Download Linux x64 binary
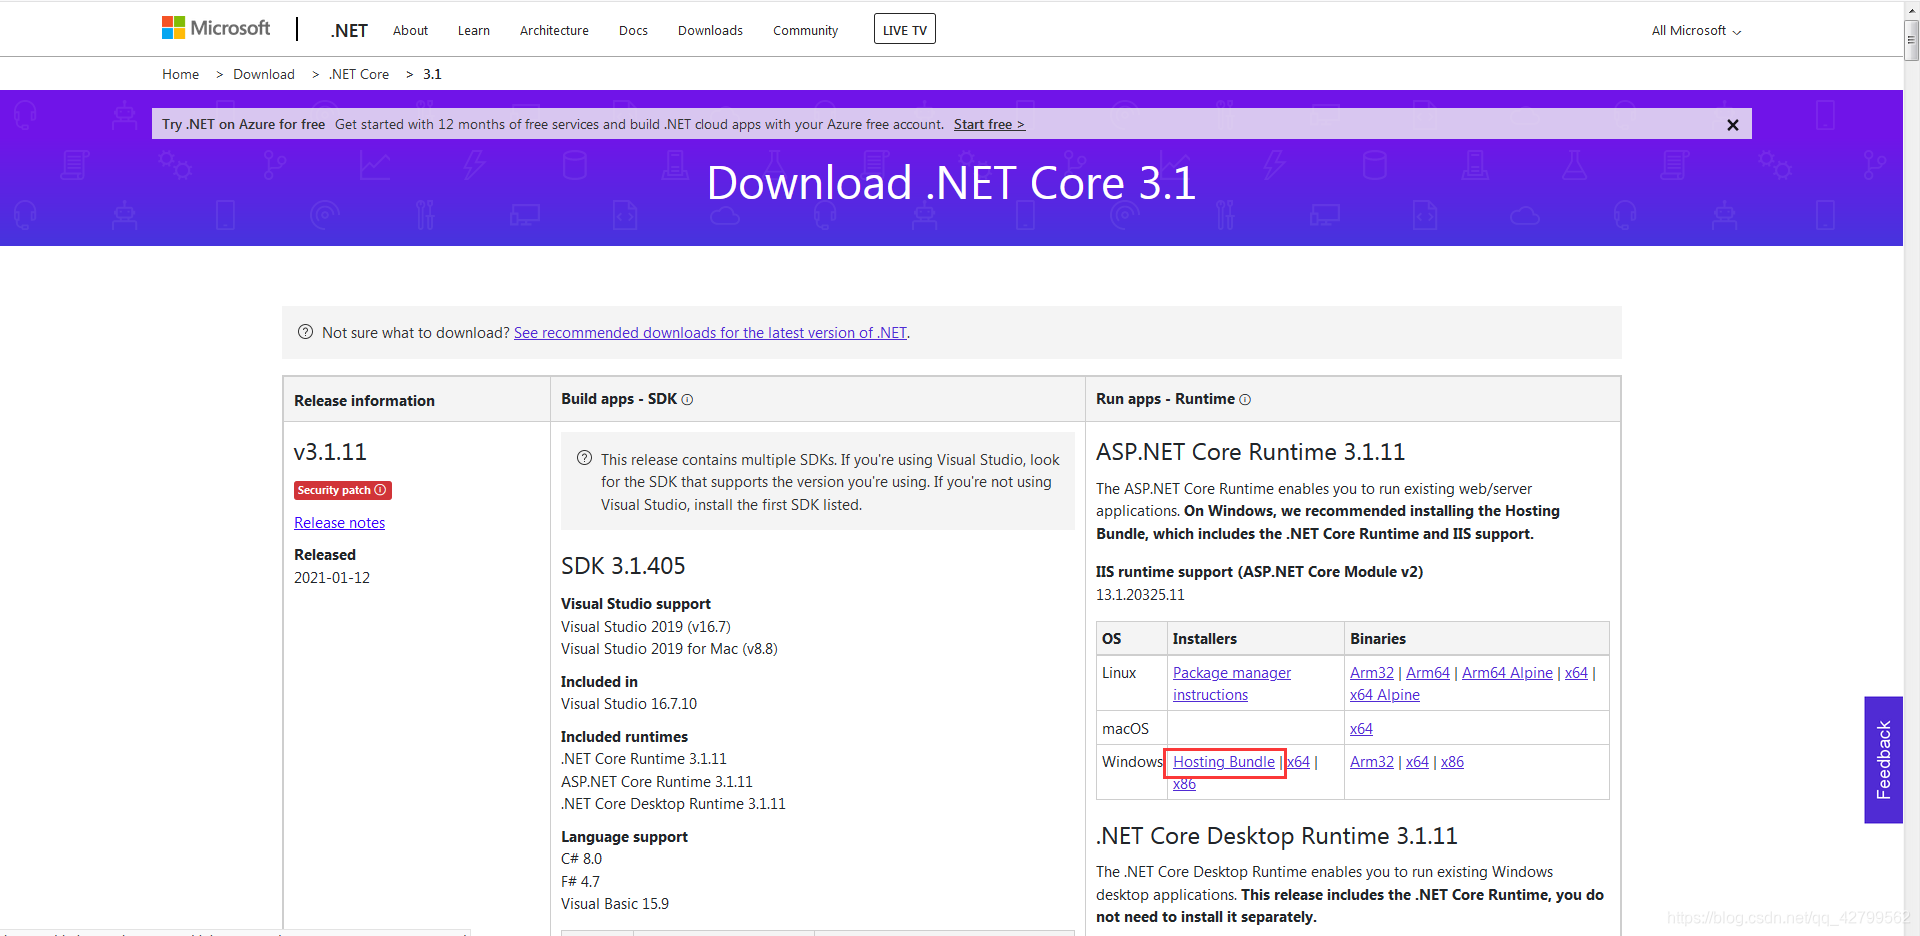The height and width of the screenshot is (936, 1920). click(1576, 673)
